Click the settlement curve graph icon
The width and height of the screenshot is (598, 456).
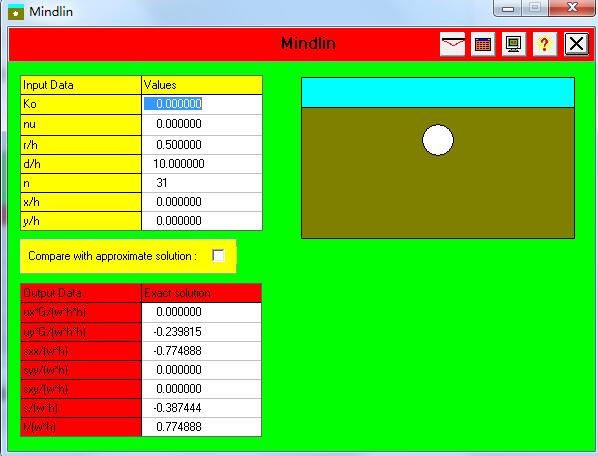(x=452, y=44)
